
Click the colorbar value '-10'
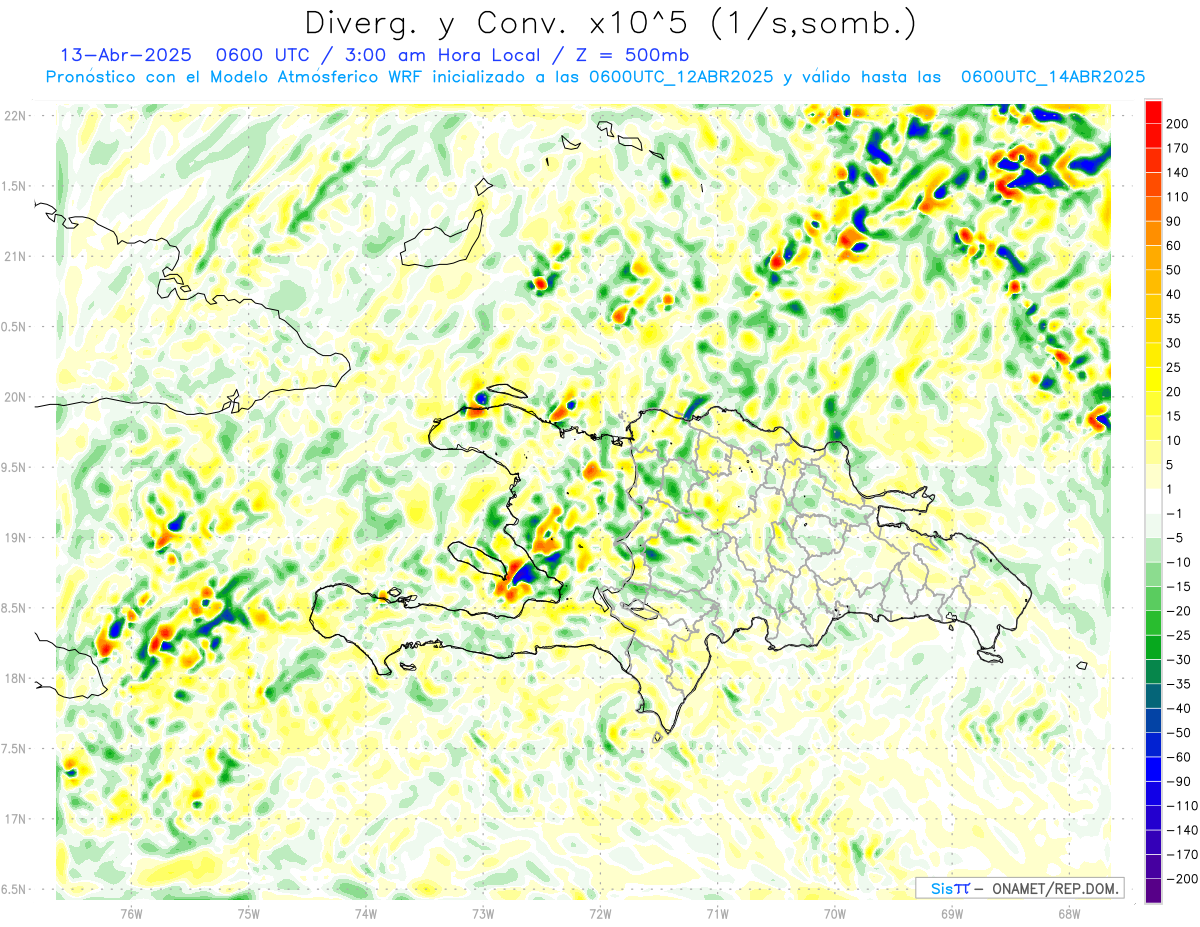coord(1178,562)
